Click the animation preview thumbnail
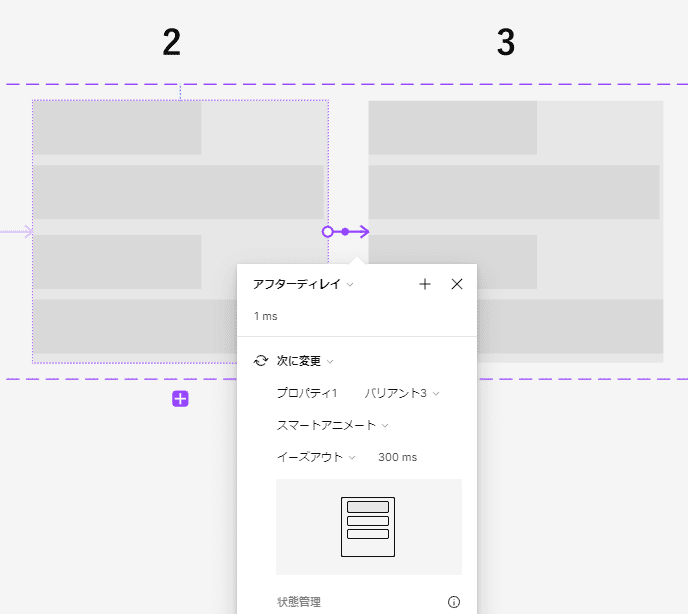This screenshot has width=688, height=614. click(x=369, y=527)
